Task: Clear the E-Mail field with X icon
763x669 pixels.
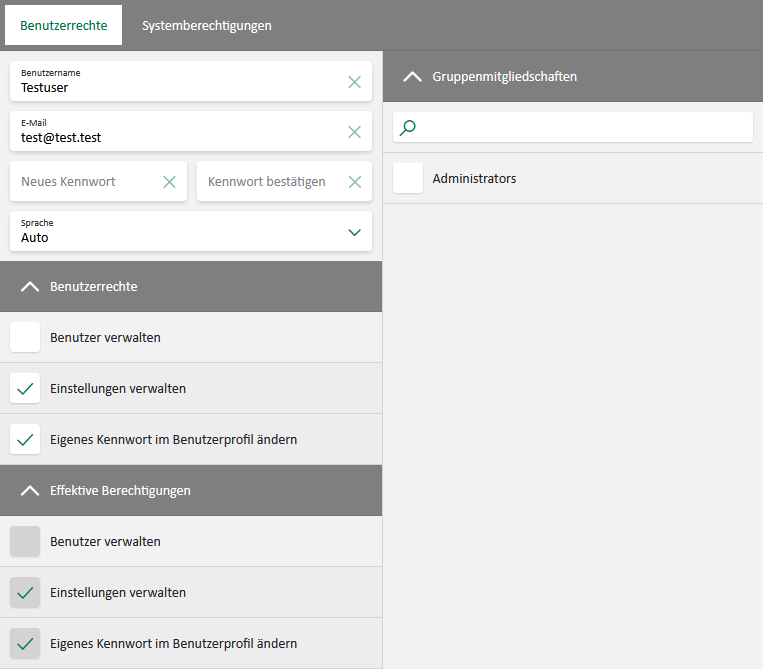Action: click(x=354, y=132)
